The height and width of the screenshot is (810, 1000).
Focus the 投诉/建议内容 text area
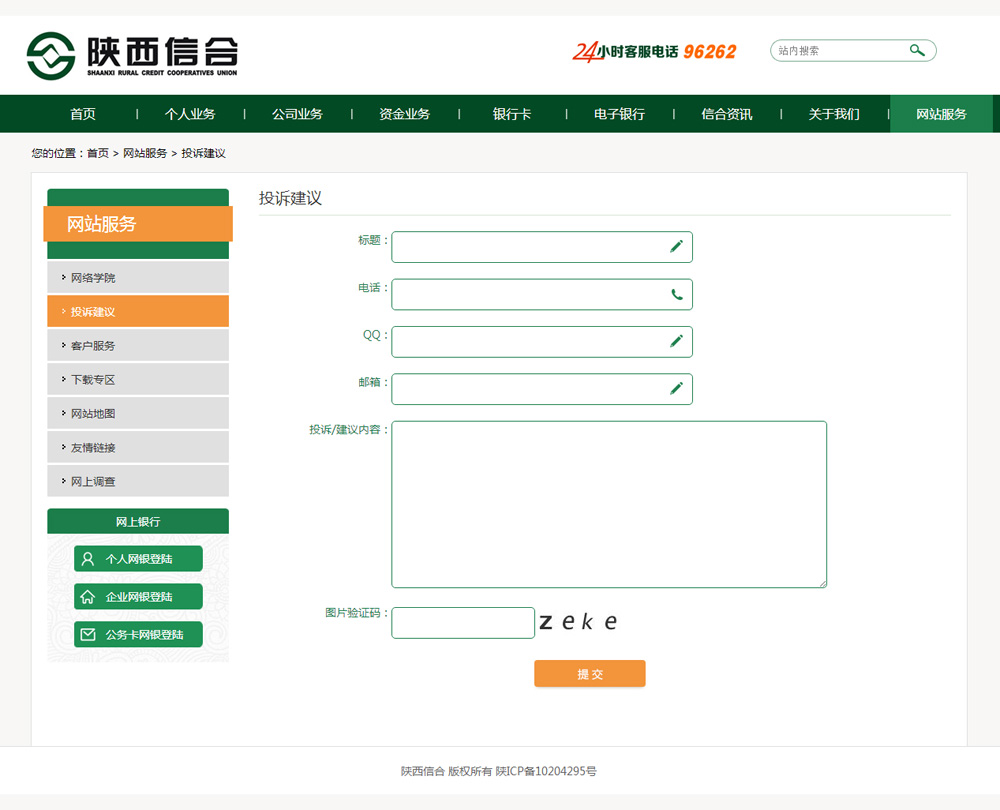pyautogui.click(x=608, y=504)
